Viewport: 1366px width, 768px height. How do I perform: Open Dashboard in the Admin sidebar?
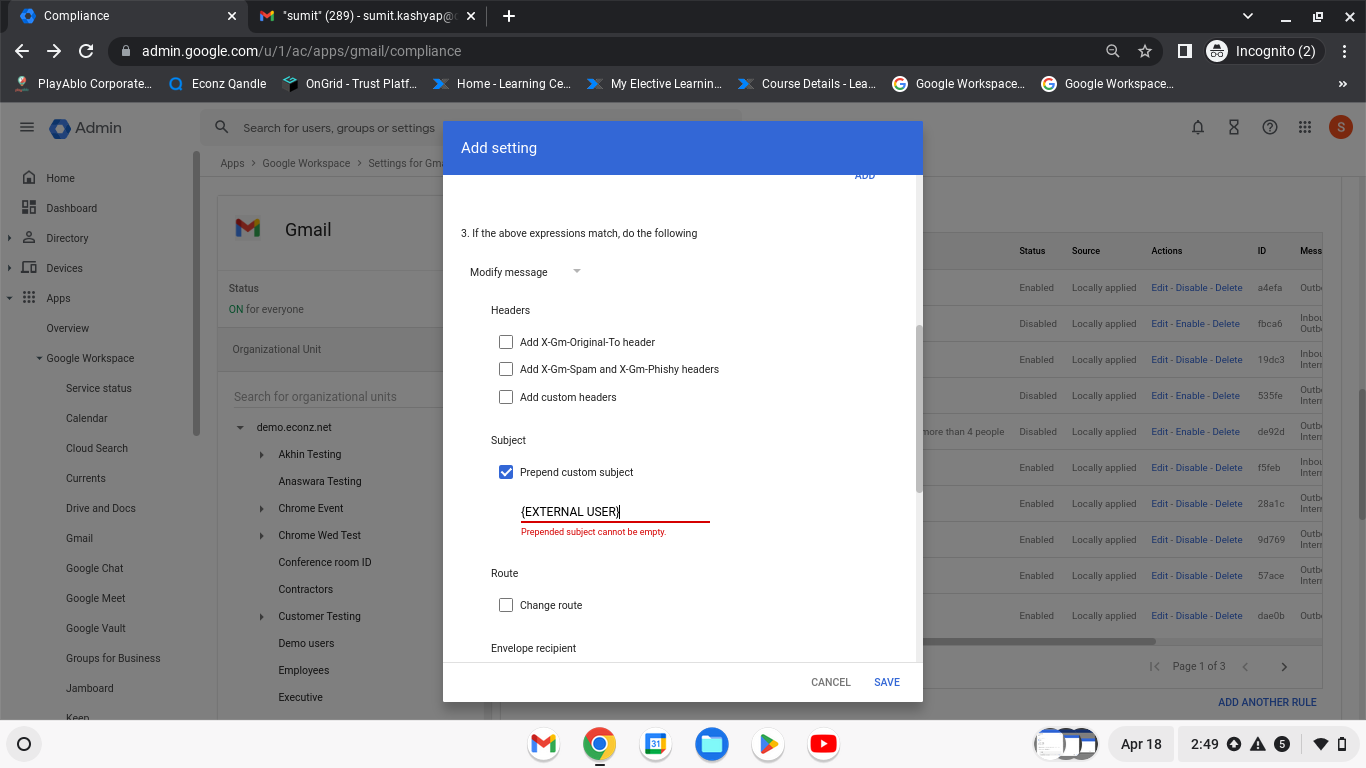pyautogui.click(x=71, y=208)
